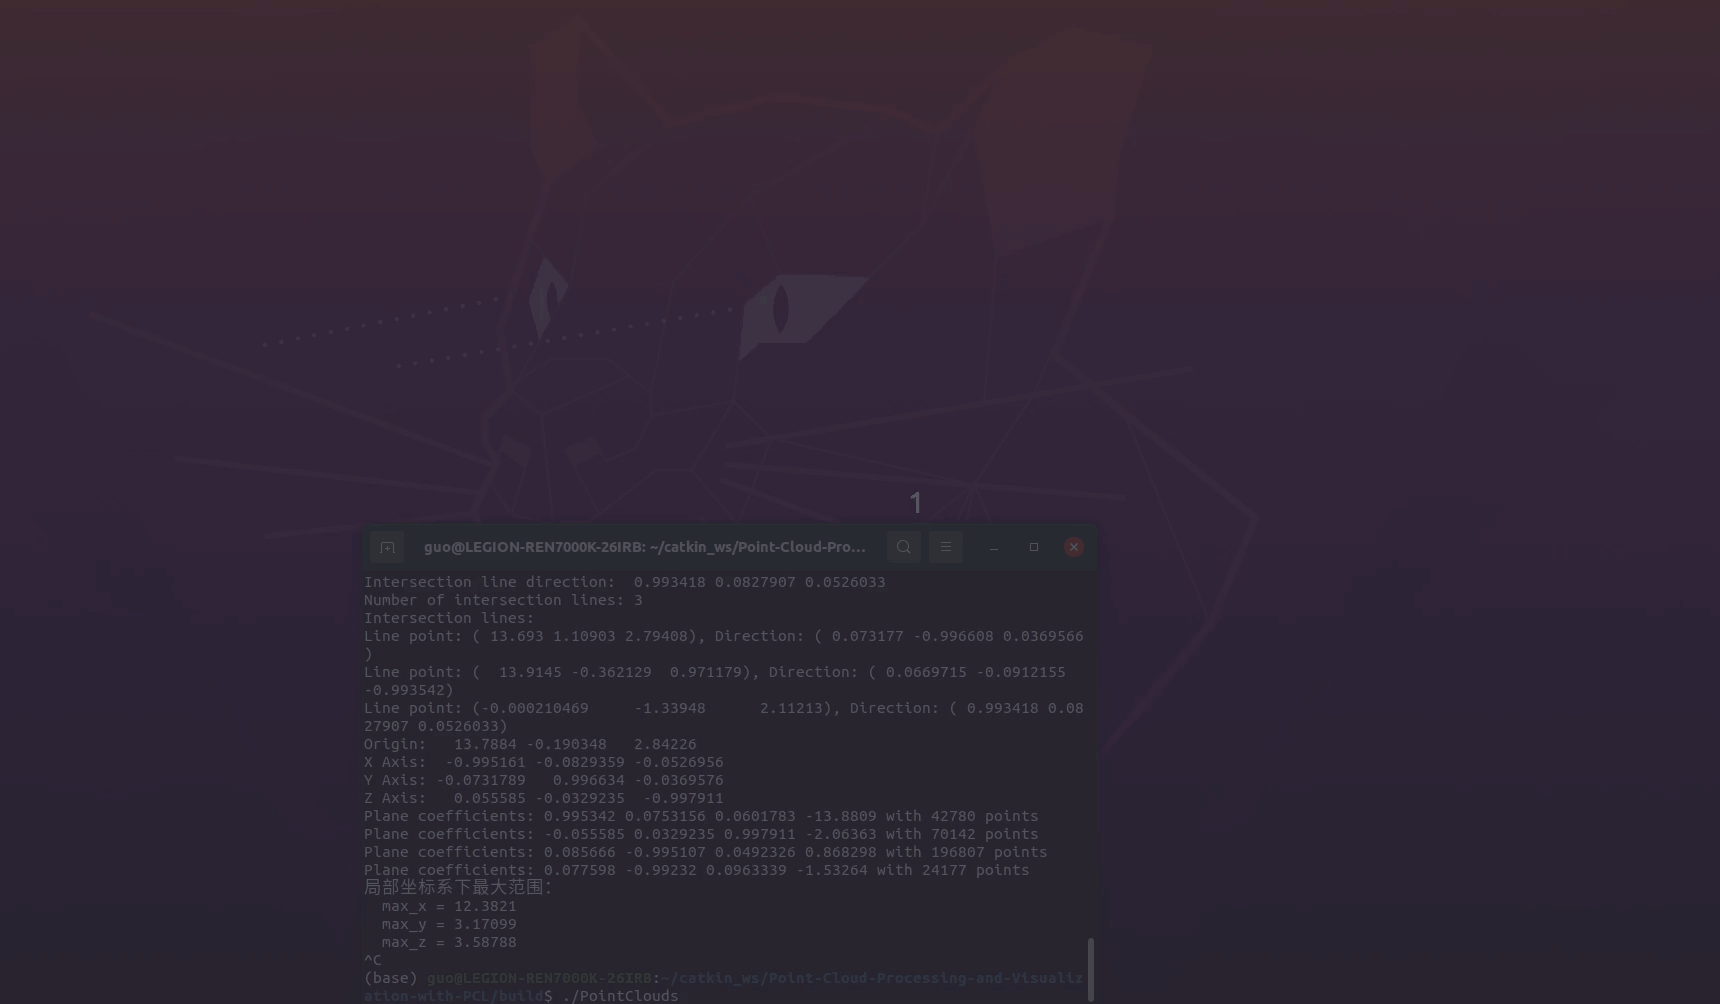Click the 'Z Axis: 0.055585' line
This screenshot has height=1004, width=1720.
[543, 798]
